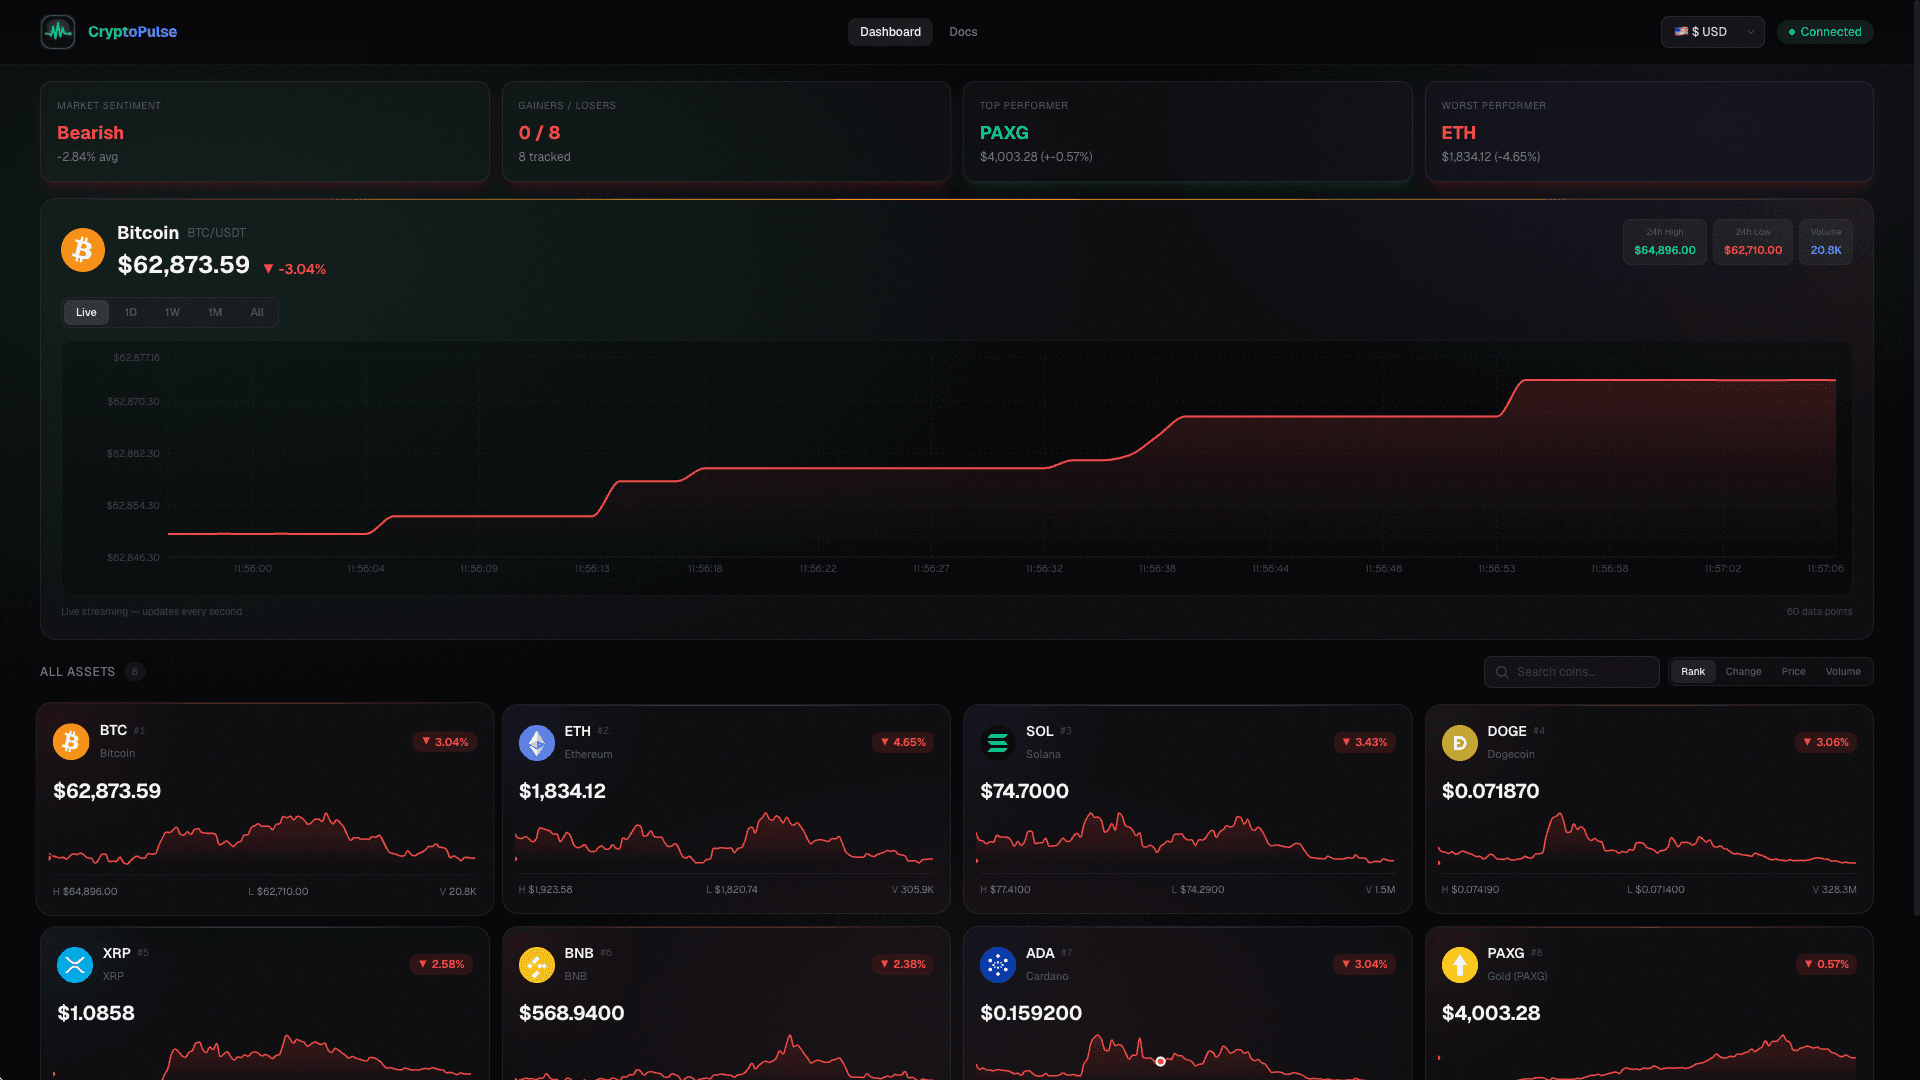Viewport: 1920px width, 1080px height.
Task: Click the PAXG 0.57% change badge
Action: (1826, 964)
